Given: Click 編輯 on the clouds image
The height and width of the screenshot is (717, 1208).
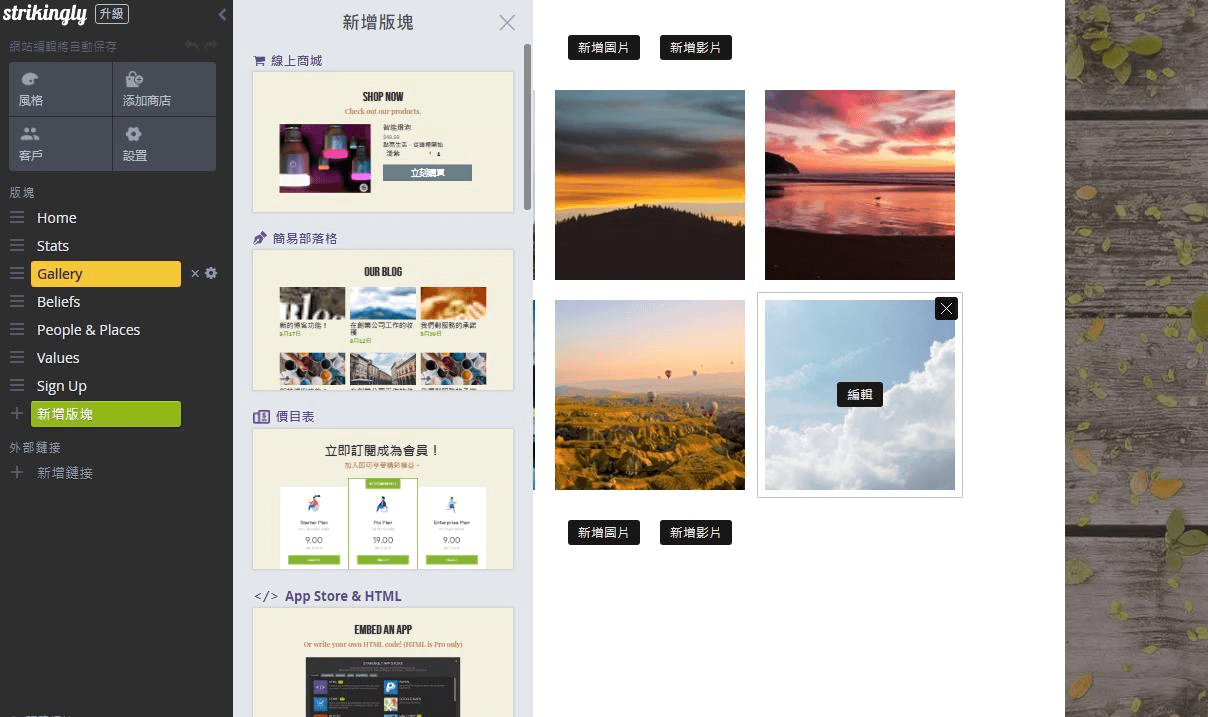Looking at the screenshot, I should (860, 394).
